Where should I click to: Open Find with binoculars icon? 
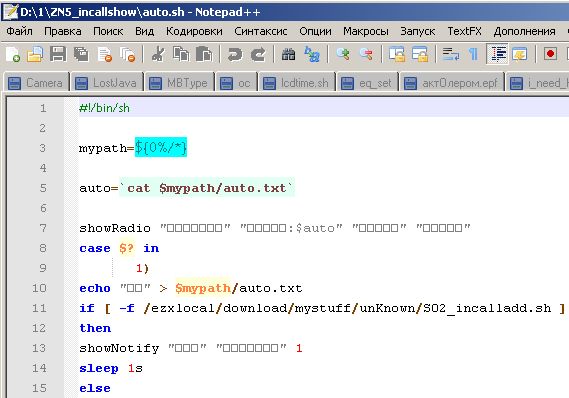(288, 54)
